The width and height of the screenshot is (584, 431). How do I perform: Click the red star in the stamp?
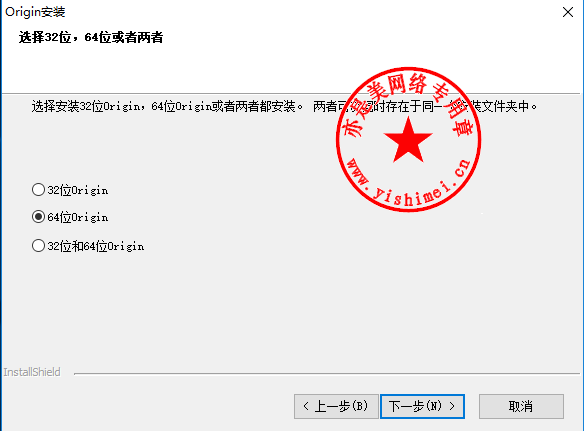pos(408,139)
